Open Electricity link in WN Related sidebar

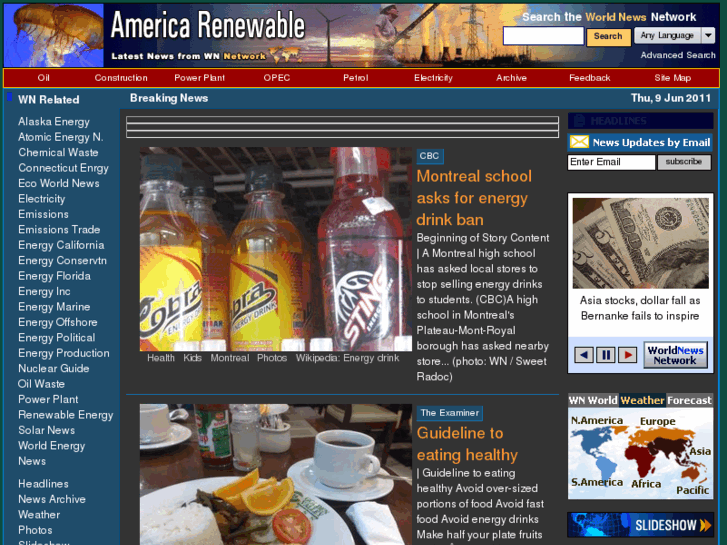42,199
